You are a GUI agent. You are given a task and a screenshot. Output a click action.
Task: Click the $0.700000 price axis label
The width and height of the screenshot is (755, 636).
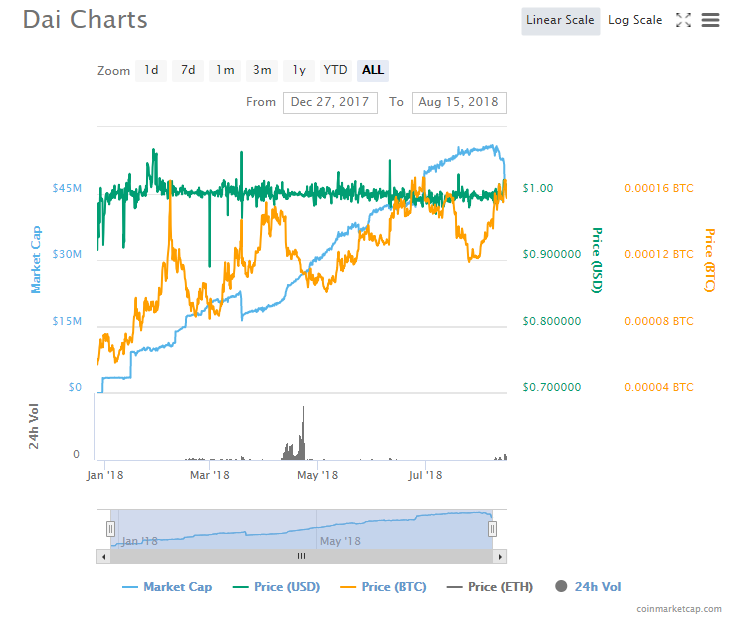[x=552, y=387]
